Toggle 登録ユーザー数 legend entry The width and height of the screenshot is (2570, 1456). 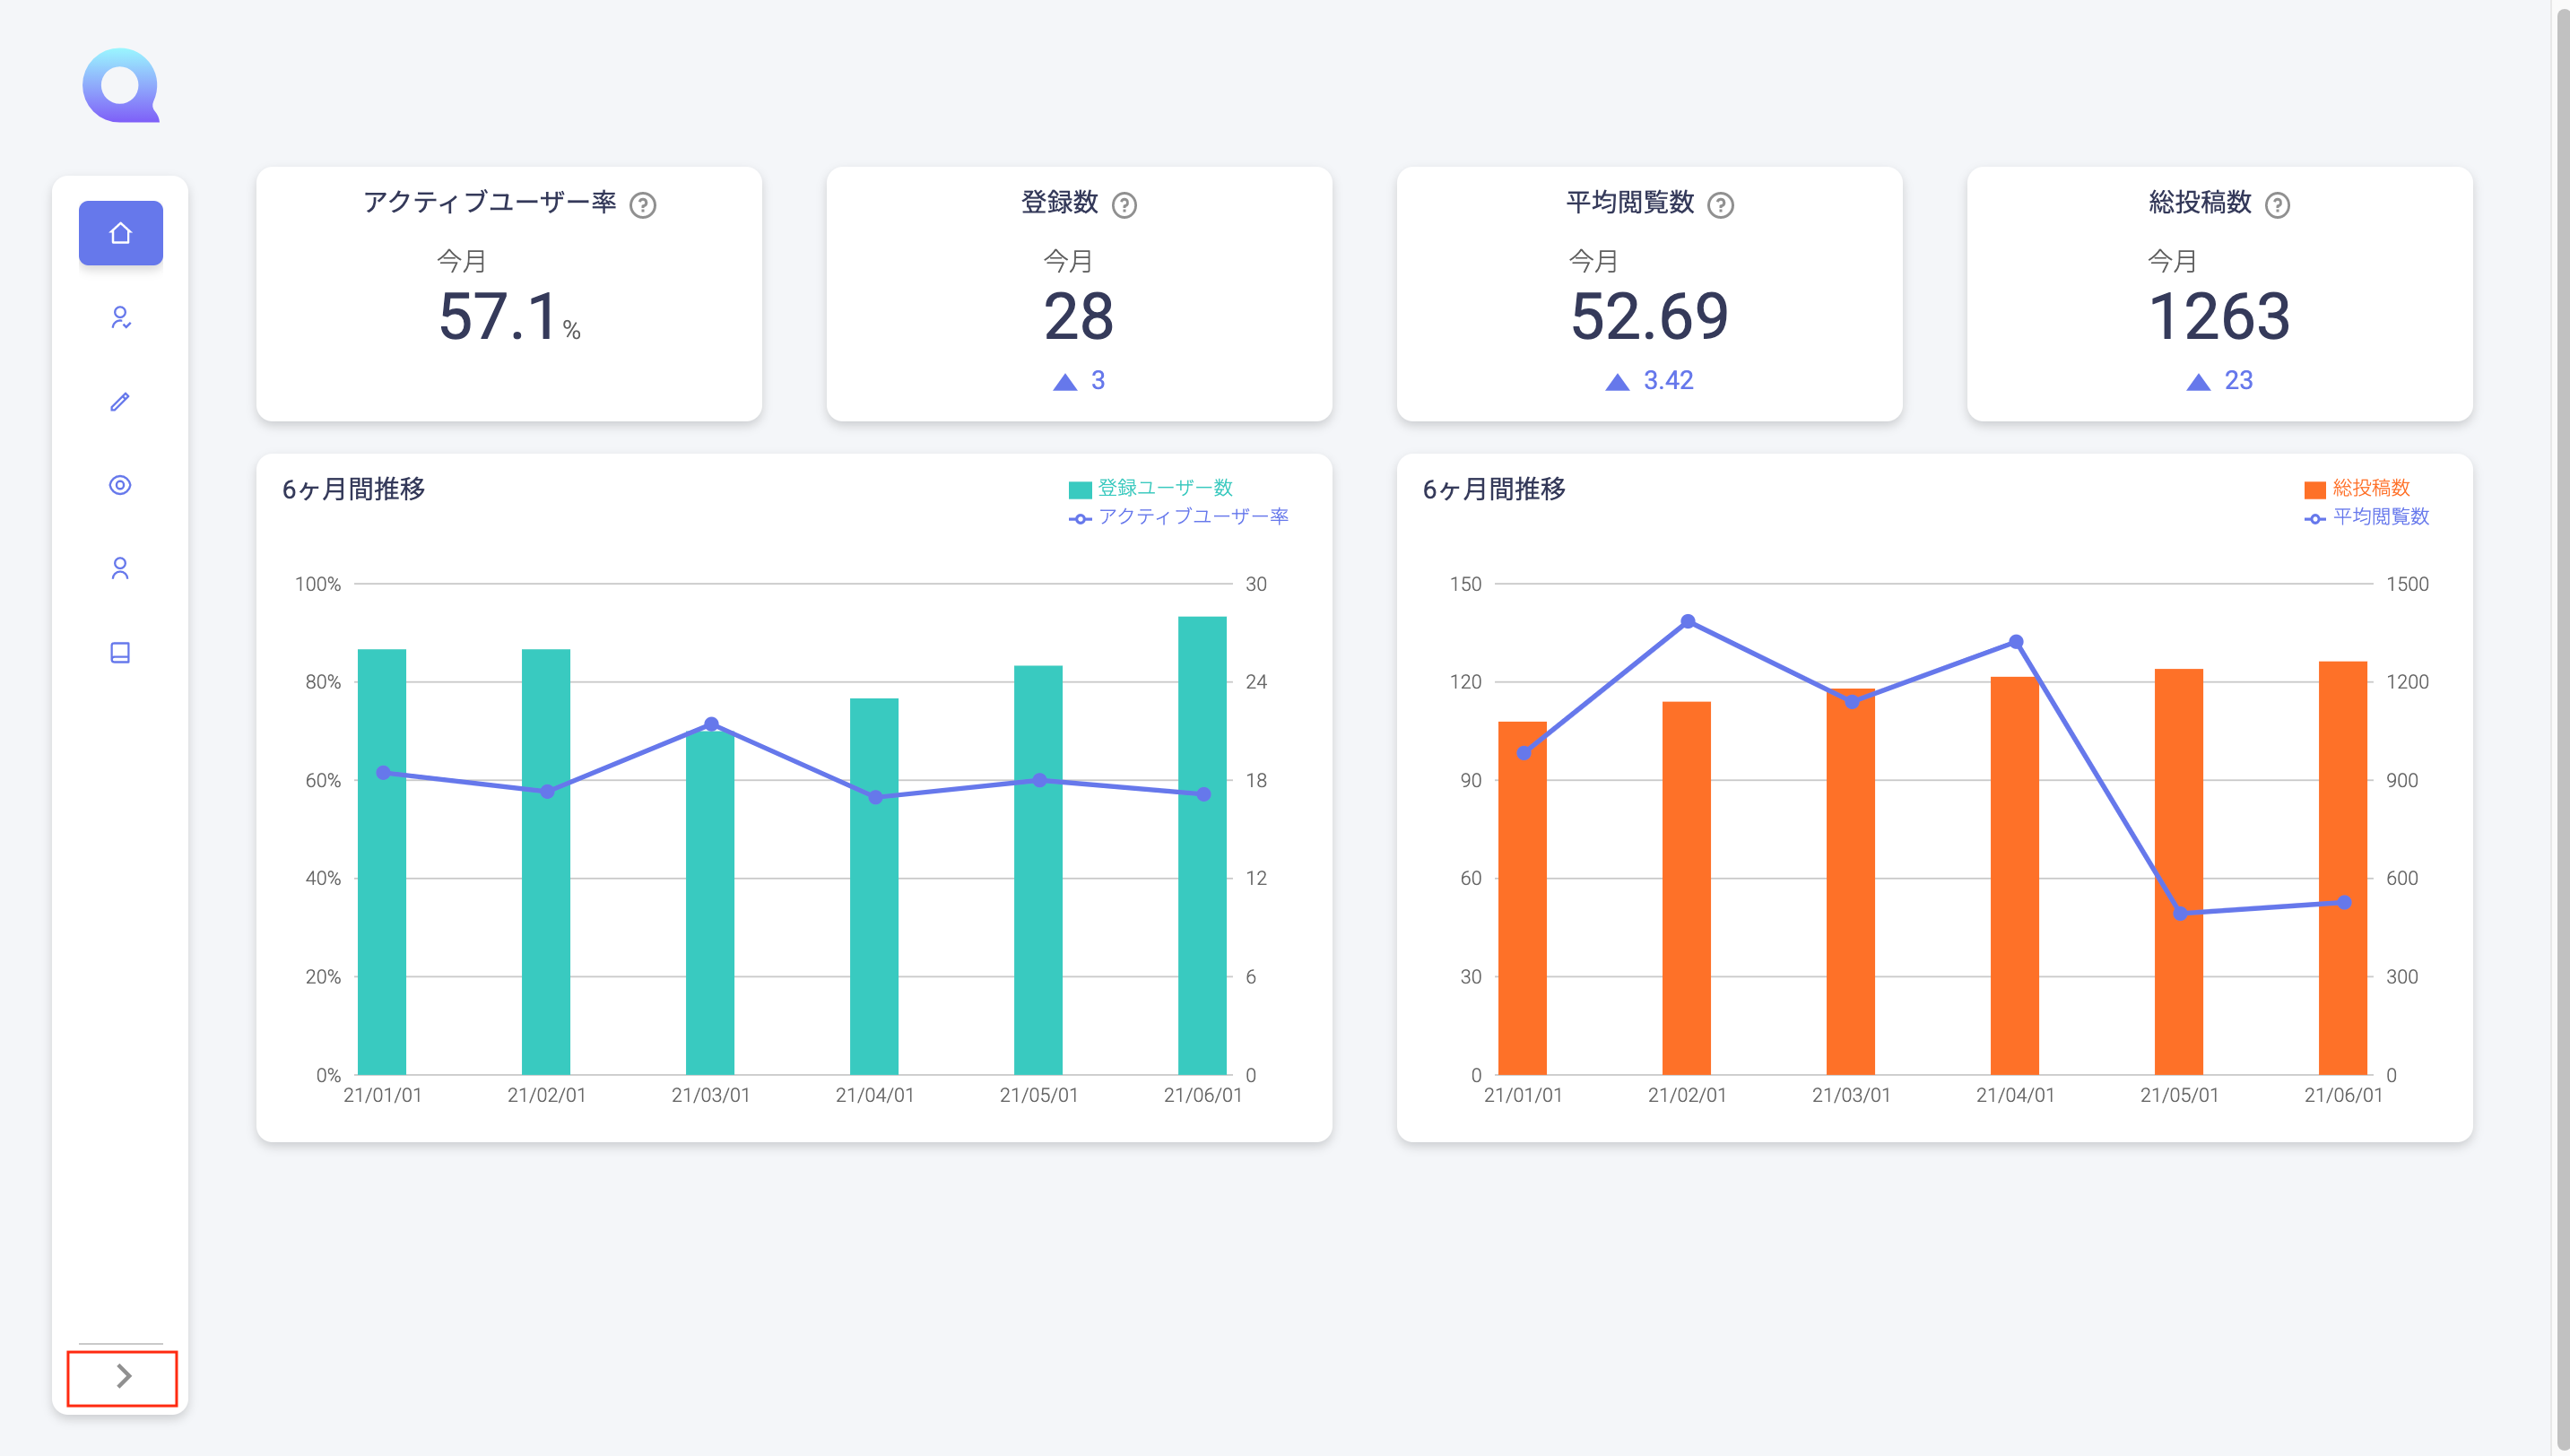click(1151, 488)
